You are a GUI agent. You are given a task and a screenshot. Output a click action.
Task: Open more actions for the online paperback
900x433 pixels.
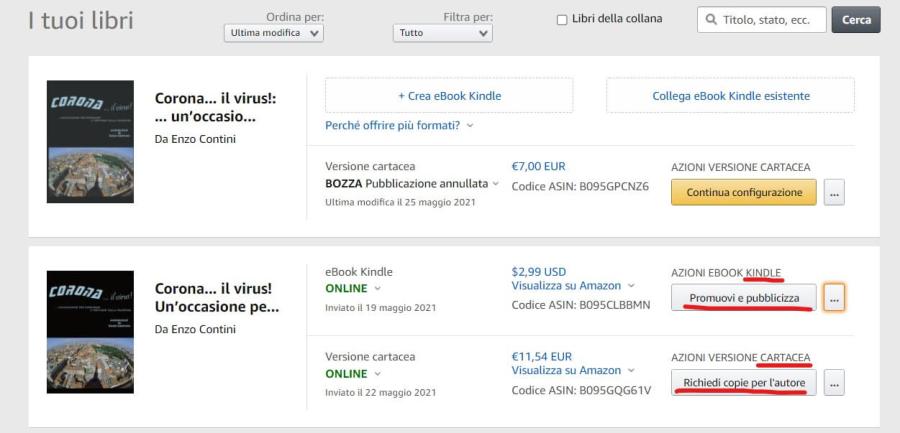835,382
